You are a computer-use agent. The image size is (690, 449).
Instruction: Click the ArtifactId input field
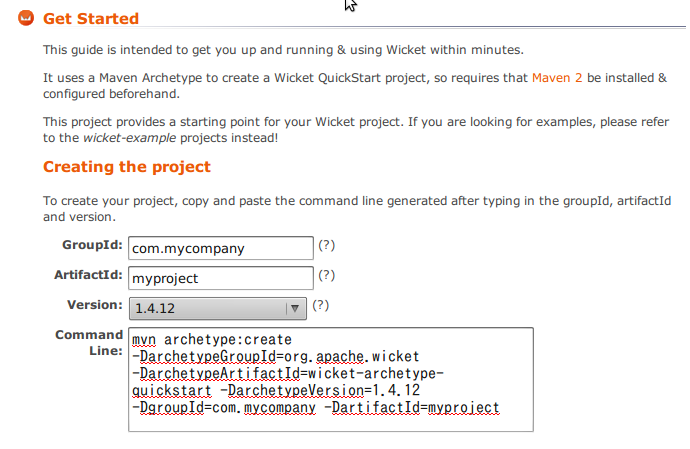pyautogui.click(x=221, y=278)
